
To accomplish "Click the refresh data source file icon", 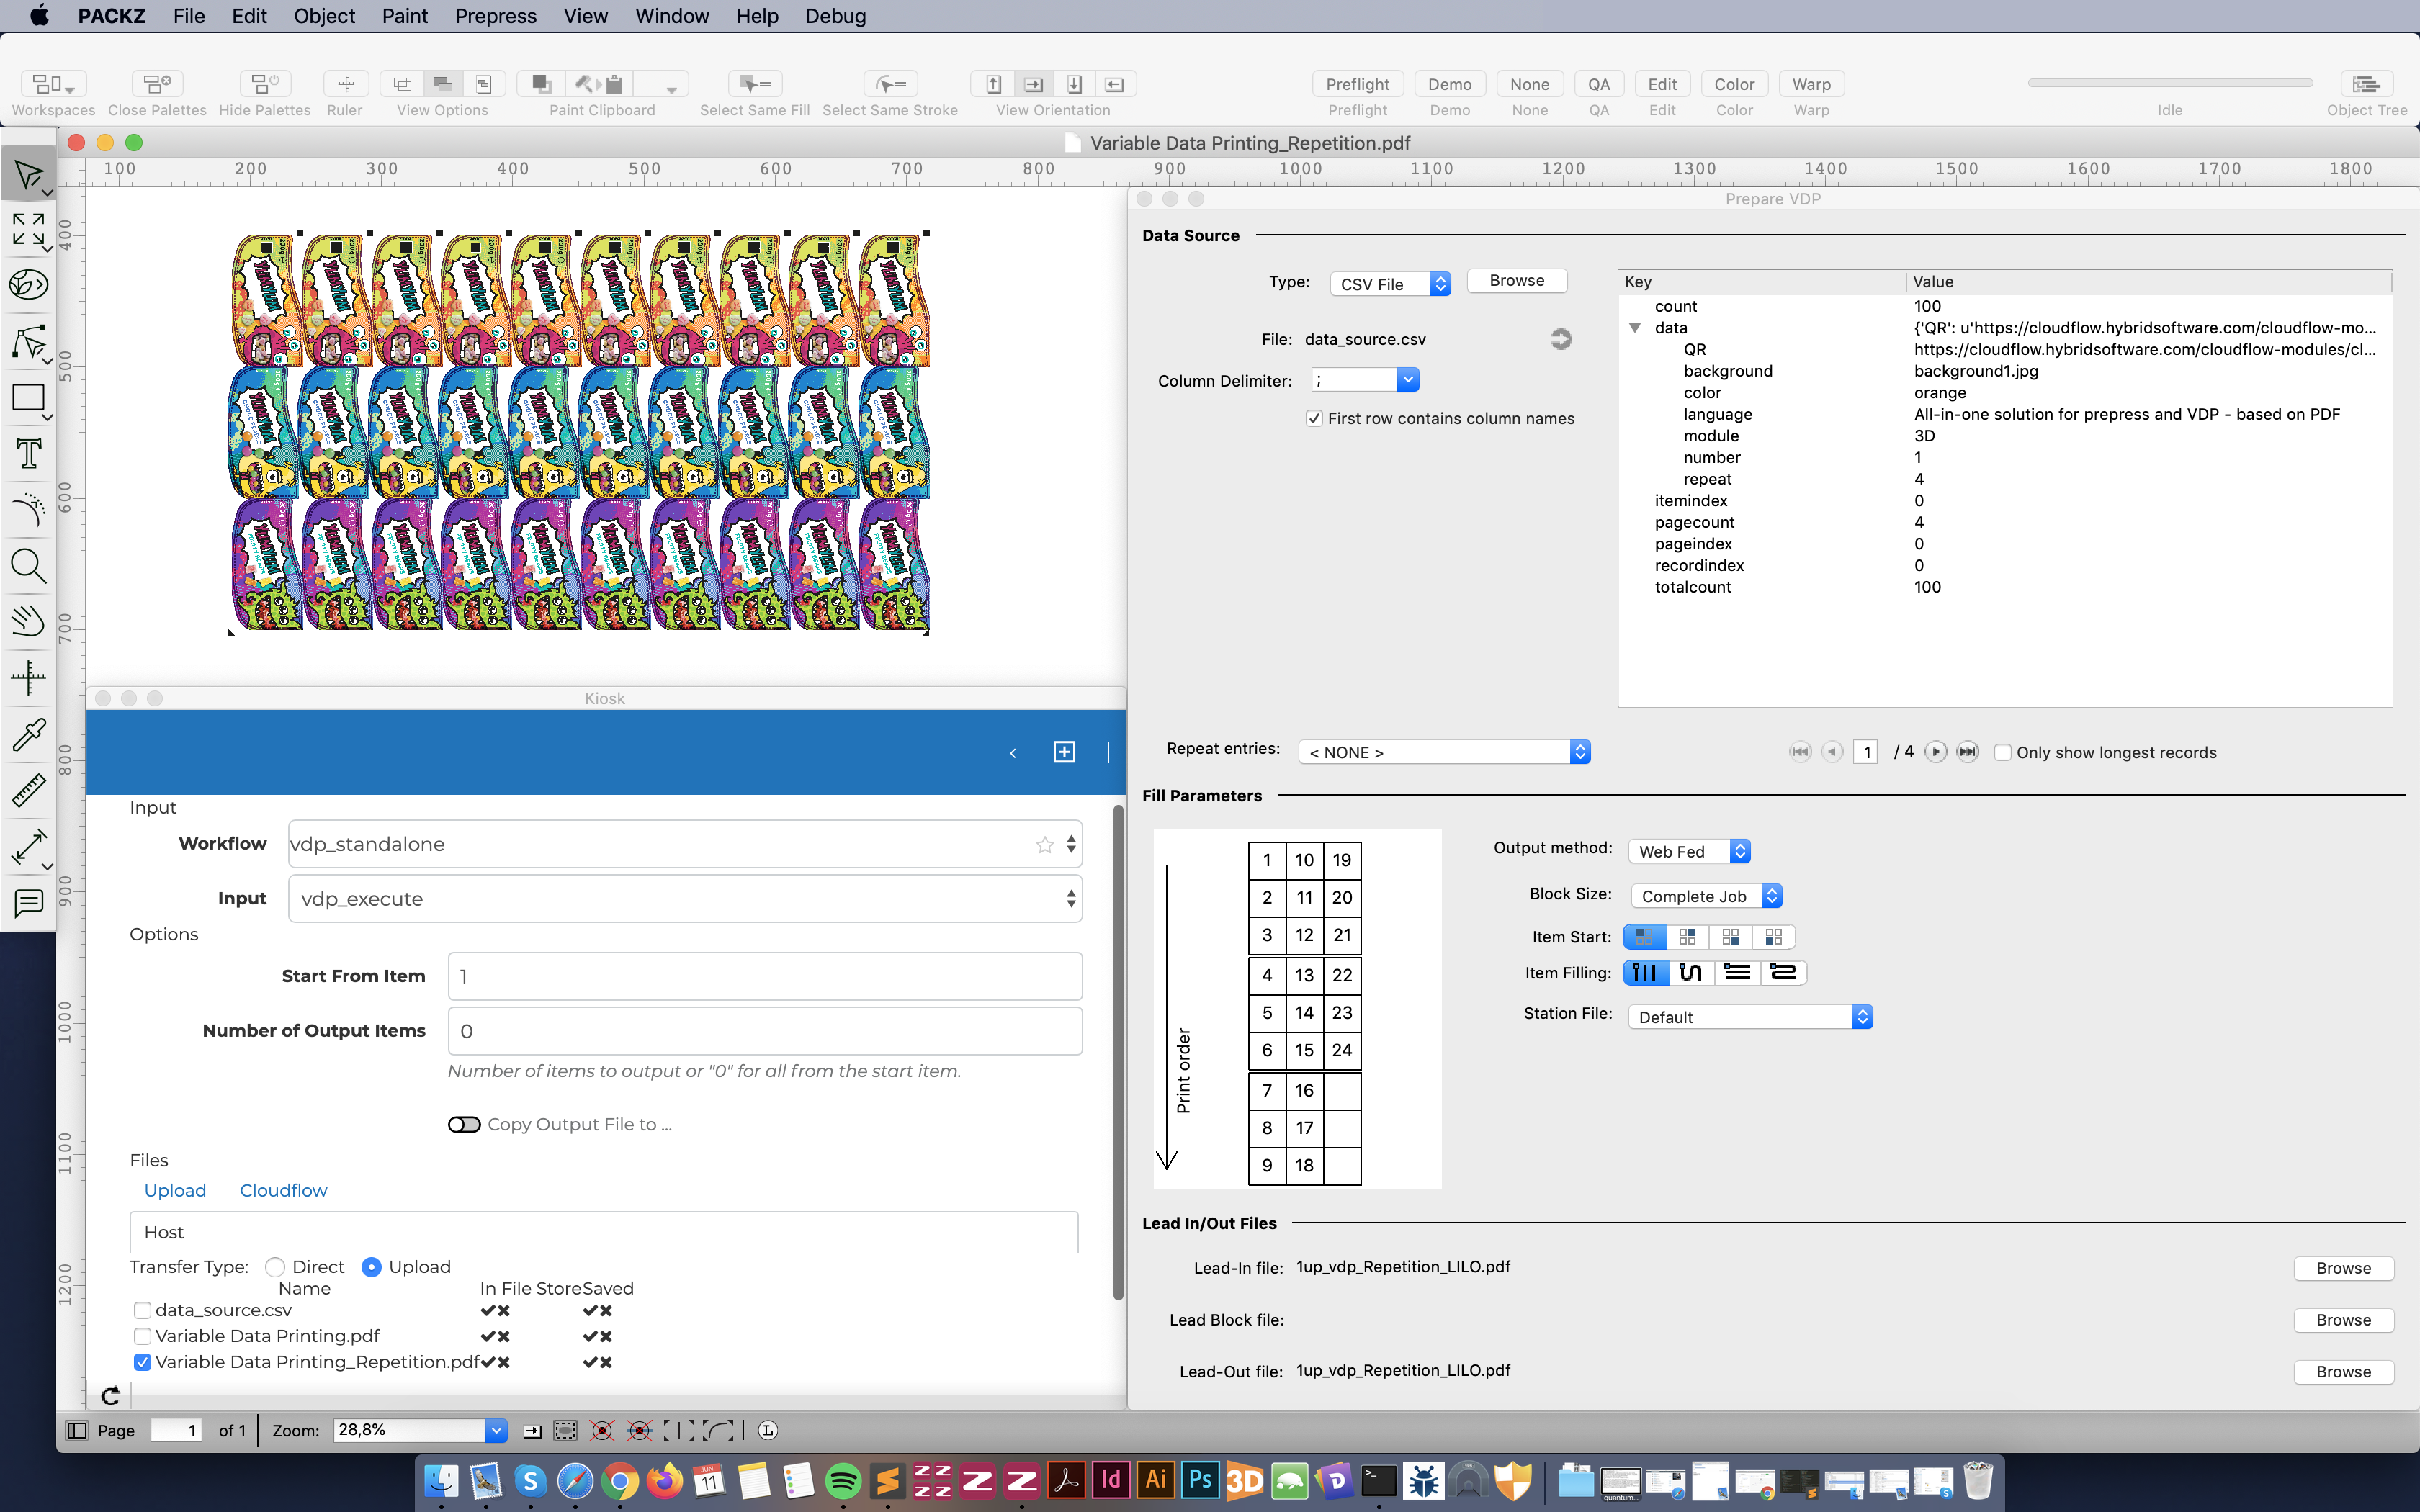I will (x=1560, y=340).
